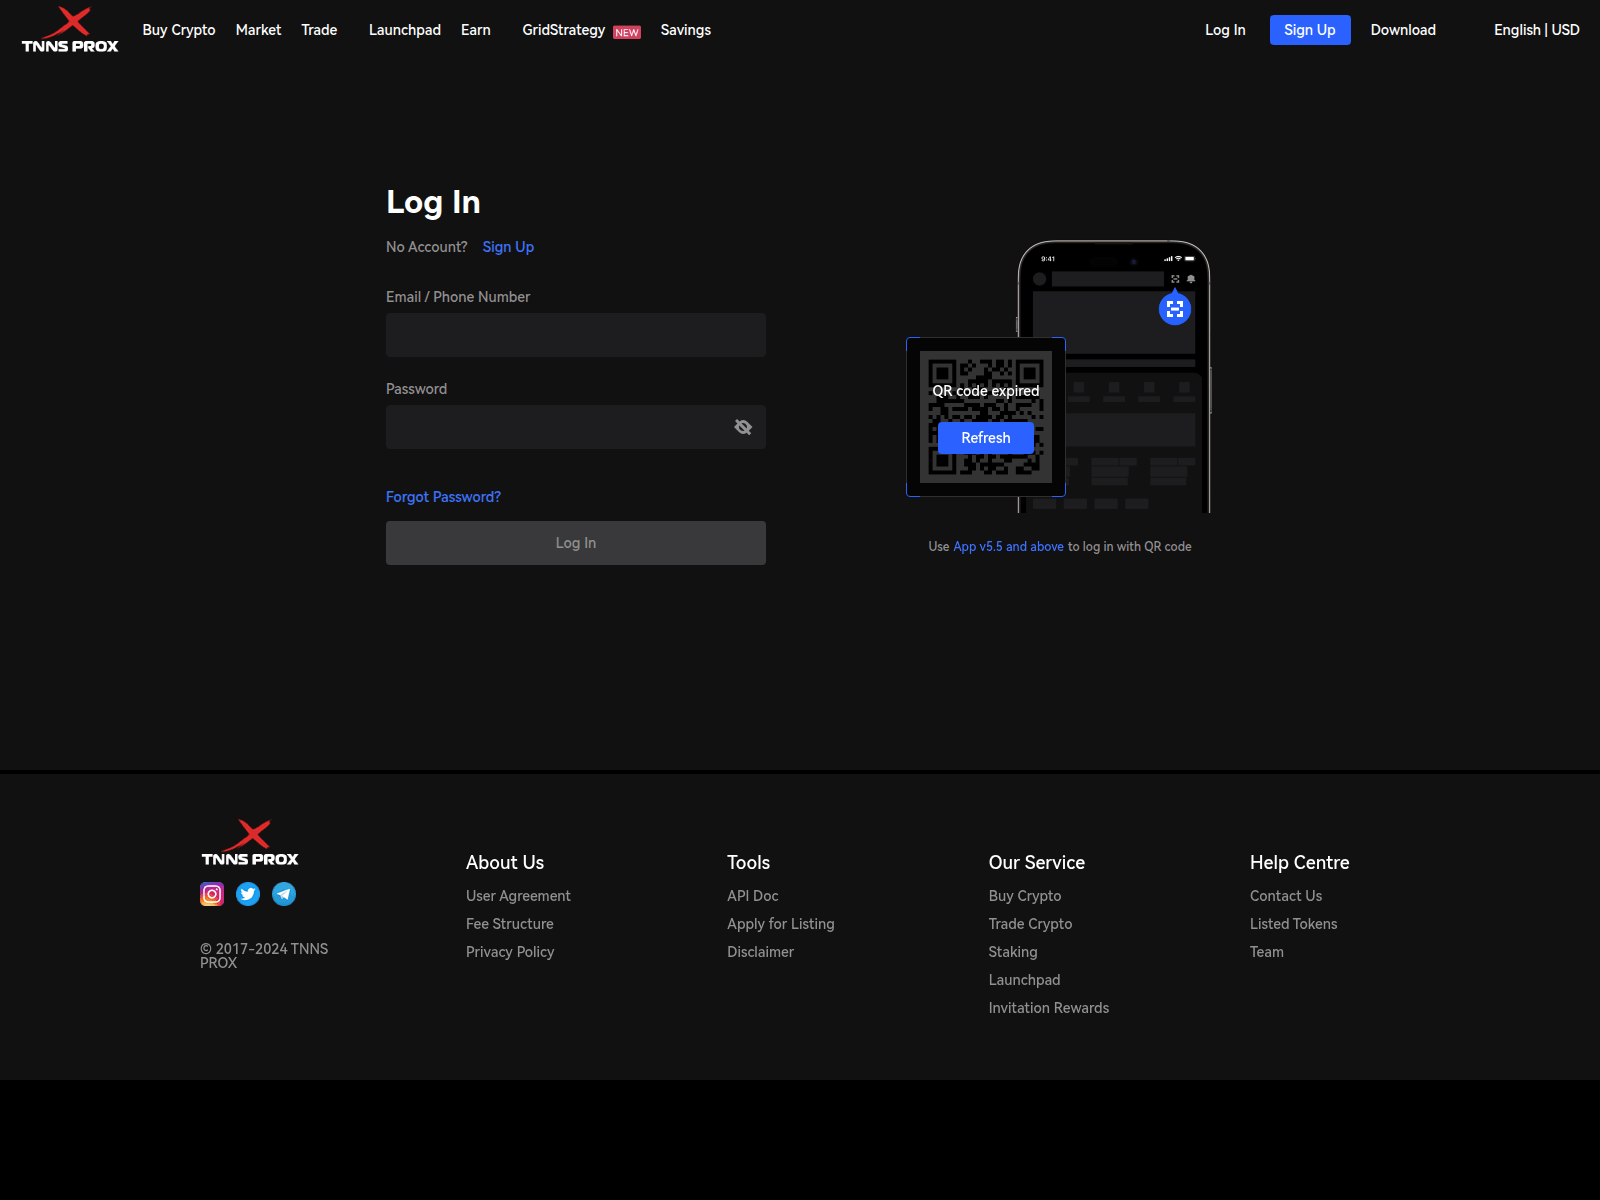The width and height of the screenshot is (1600, 1200).
Task: Open GridStrategy NEW menu item
Action: 581,30
